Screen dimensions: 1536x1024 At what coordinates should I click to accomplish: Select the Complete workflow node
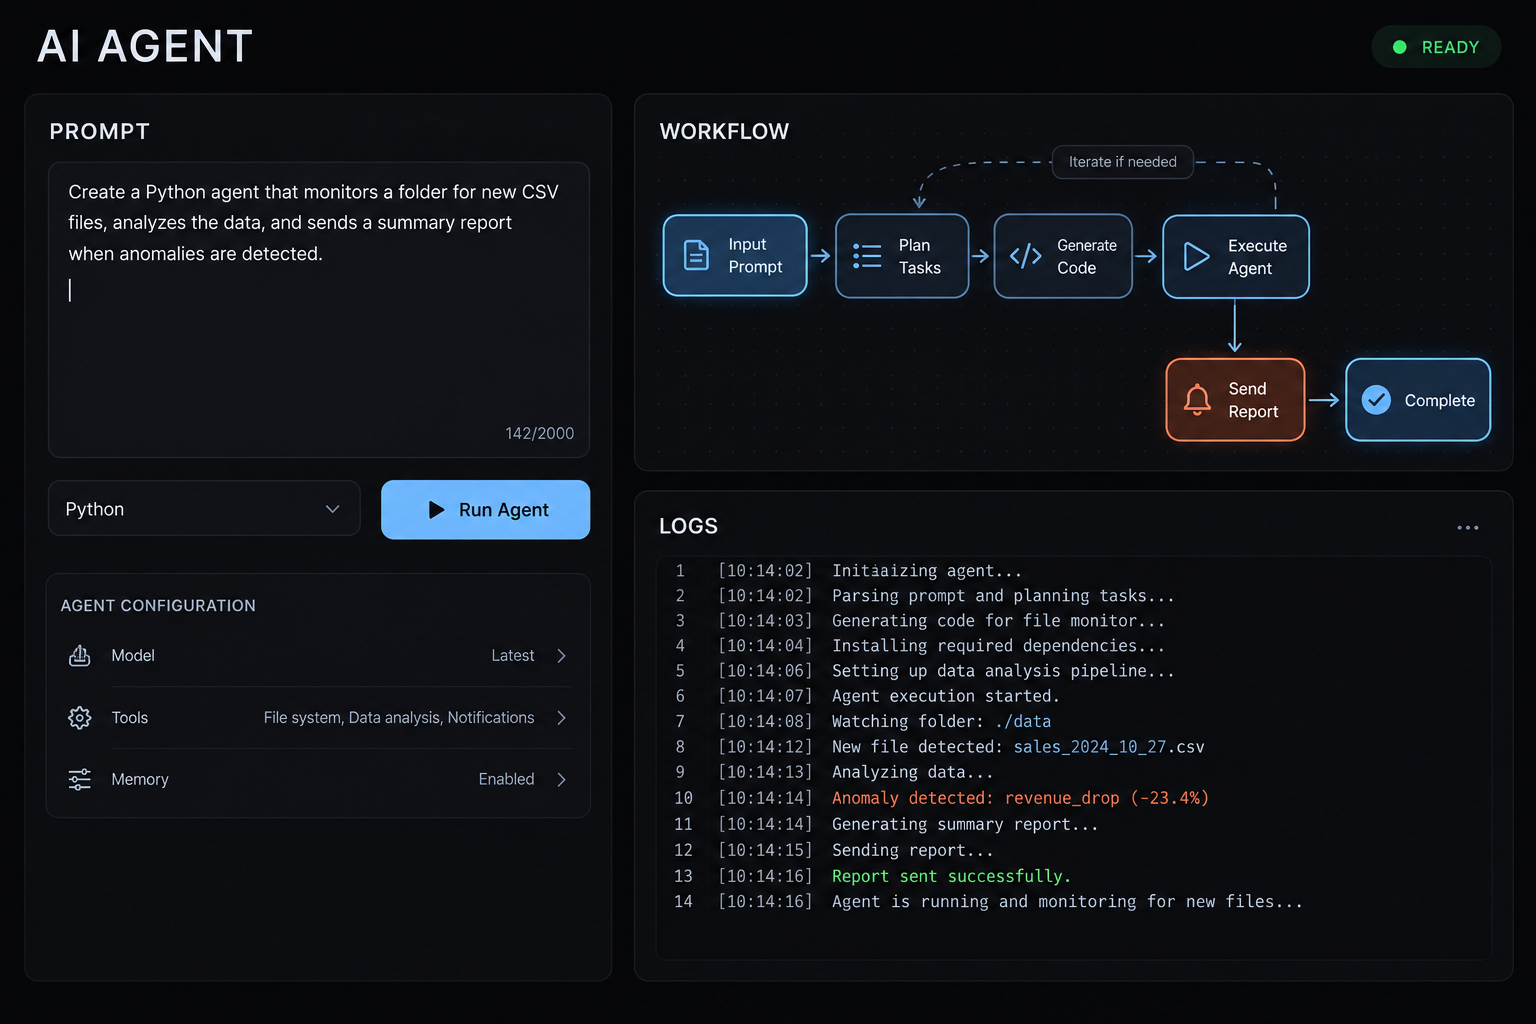point(1418,400)
